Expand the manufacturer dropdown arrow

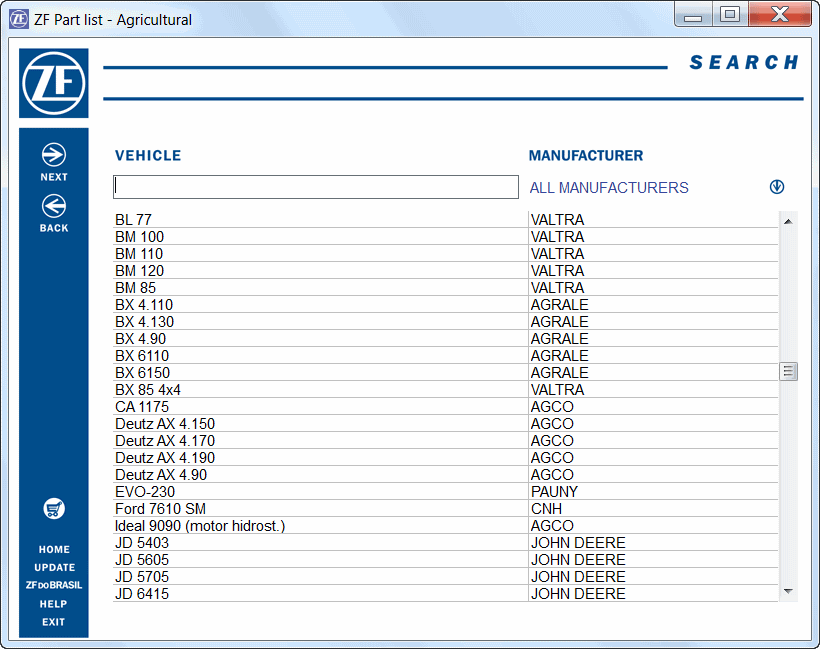tap(777, 187)
